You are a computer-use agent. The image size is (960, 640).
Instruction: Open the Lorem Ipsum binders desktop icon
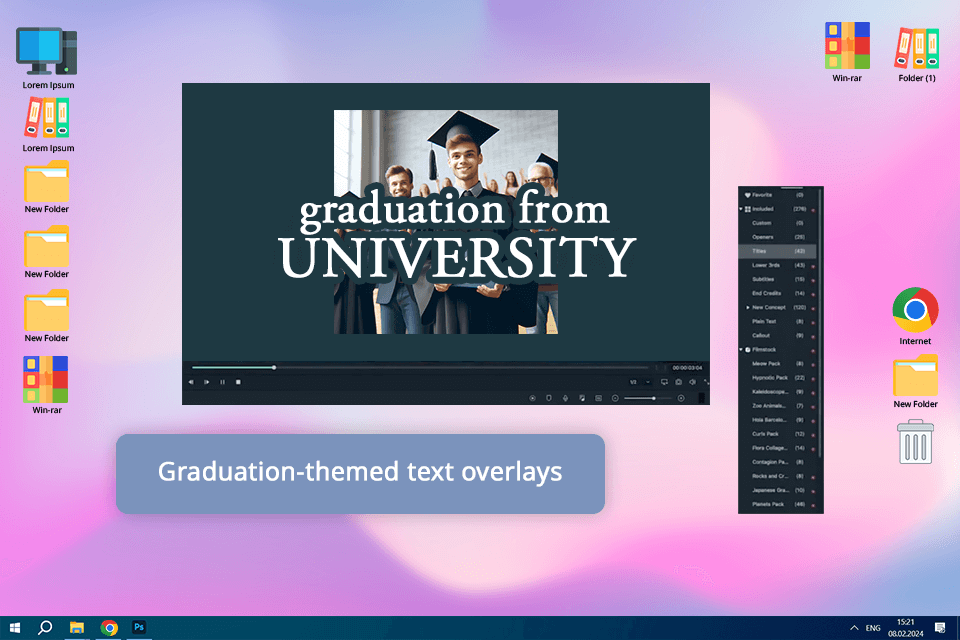pos(48,125)
